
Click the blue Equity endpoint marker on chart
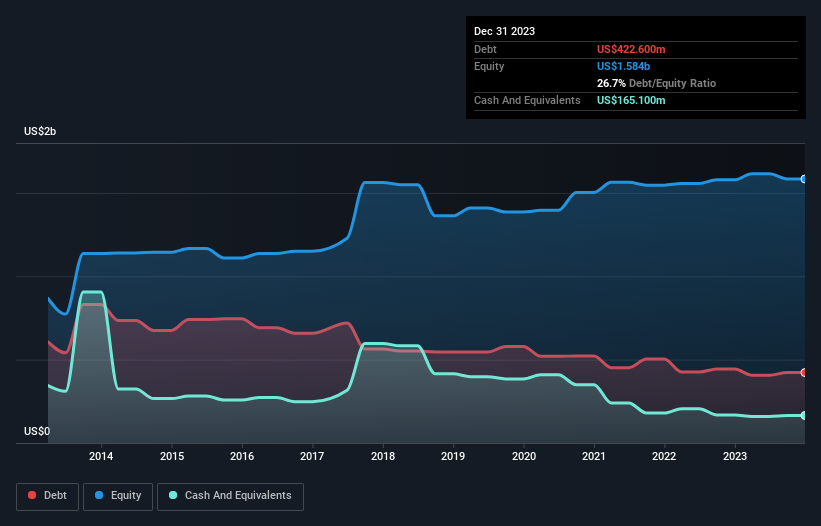(804, 179)
